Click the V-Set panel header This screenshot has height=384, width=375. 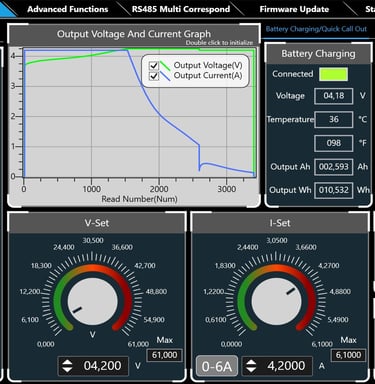(97, 223)
